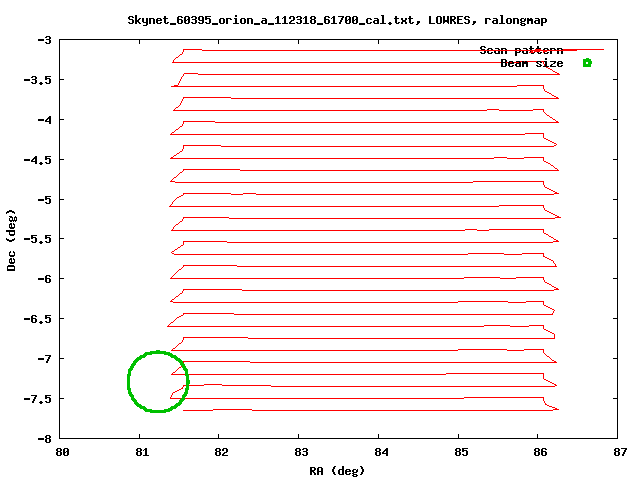Click the x-axis tick label 87
This screenshot has width=640, height=480.
coord(620,452)
